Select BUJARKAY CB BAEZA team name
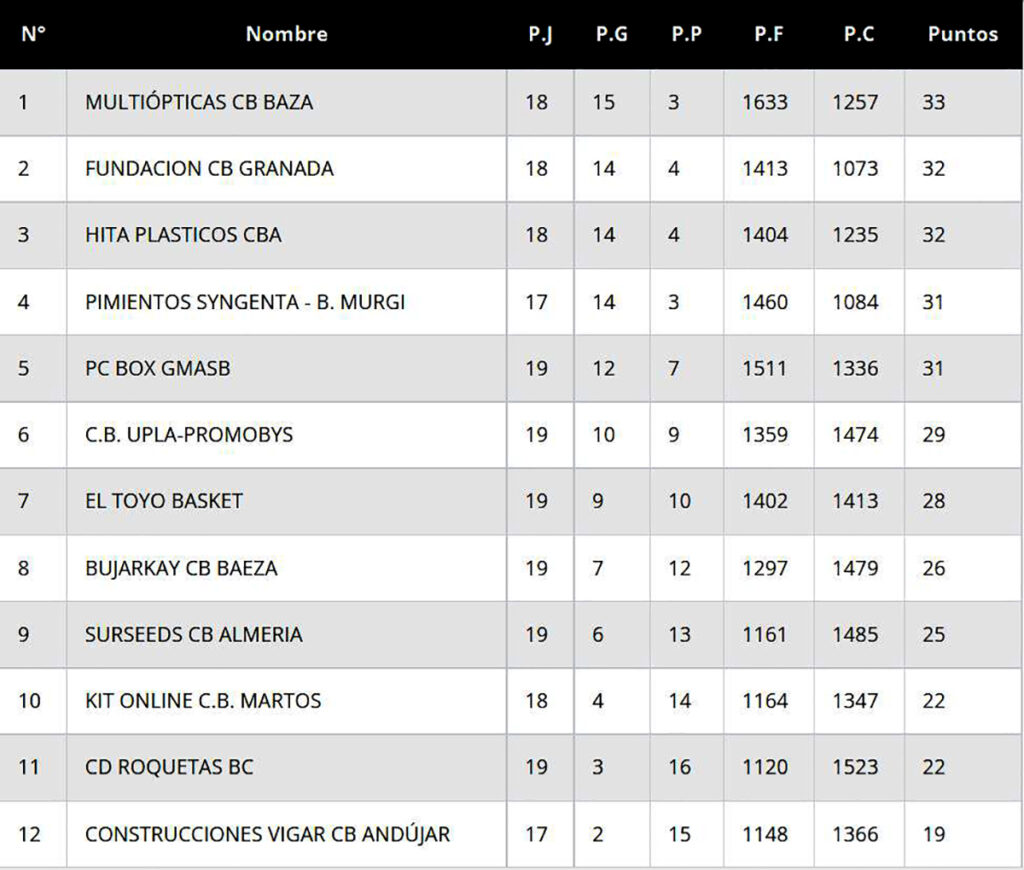1024x870 pixels. [x=181, y=568]
